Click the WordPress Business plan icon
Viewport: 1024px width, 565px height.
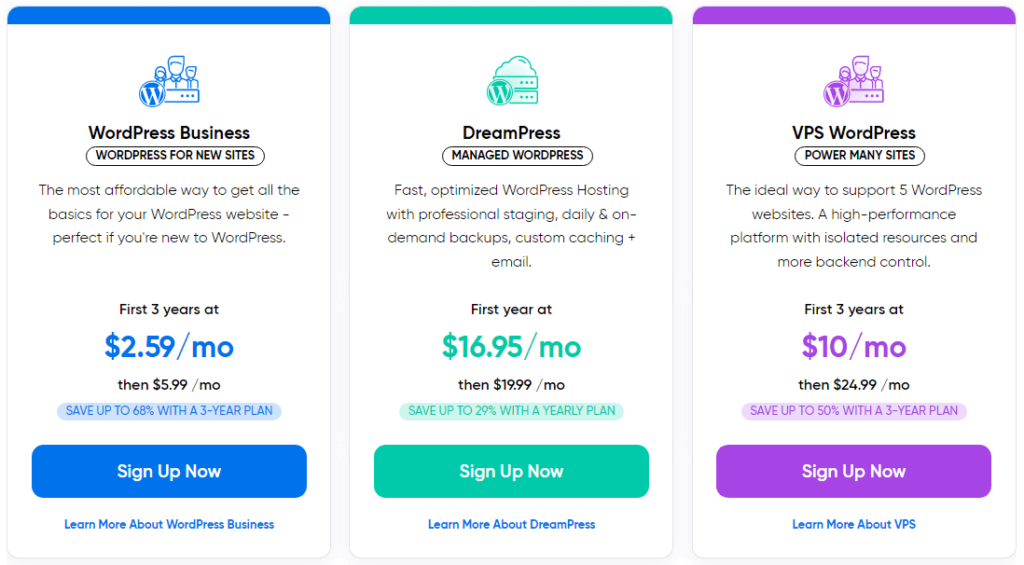point(169,82)
